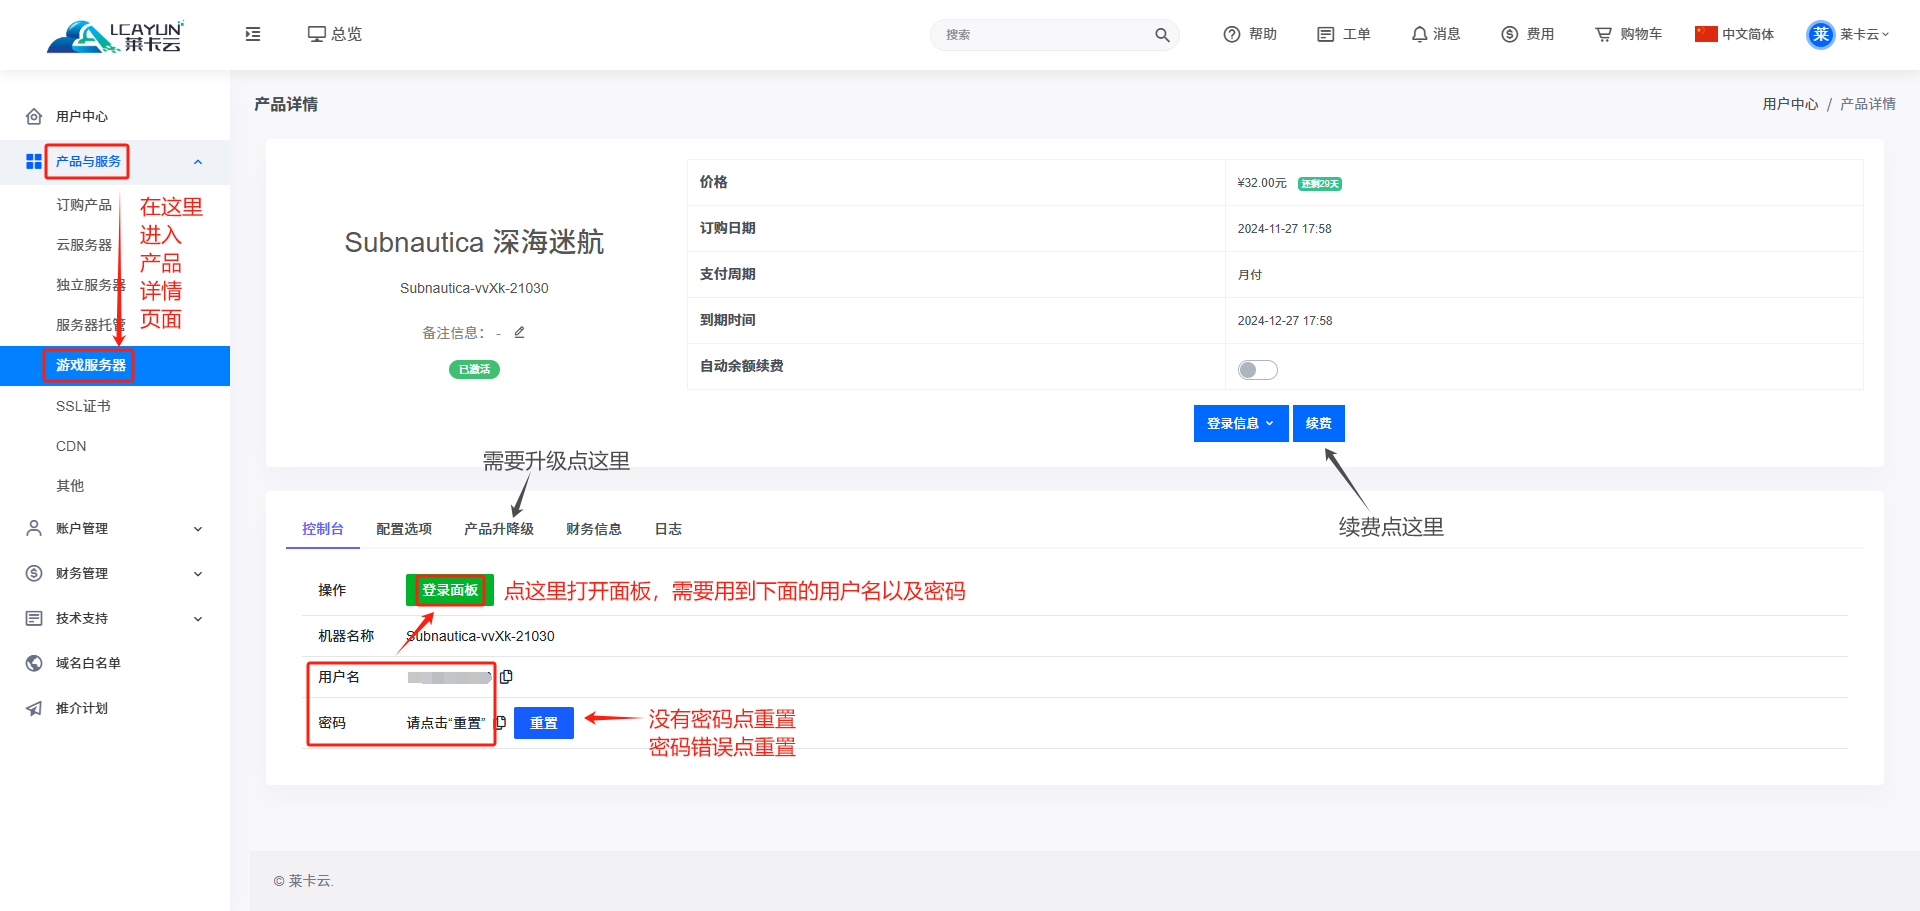Select CDN in sidebar
The height and width of the screenshot is (911, 1920).
coord(71,446)
